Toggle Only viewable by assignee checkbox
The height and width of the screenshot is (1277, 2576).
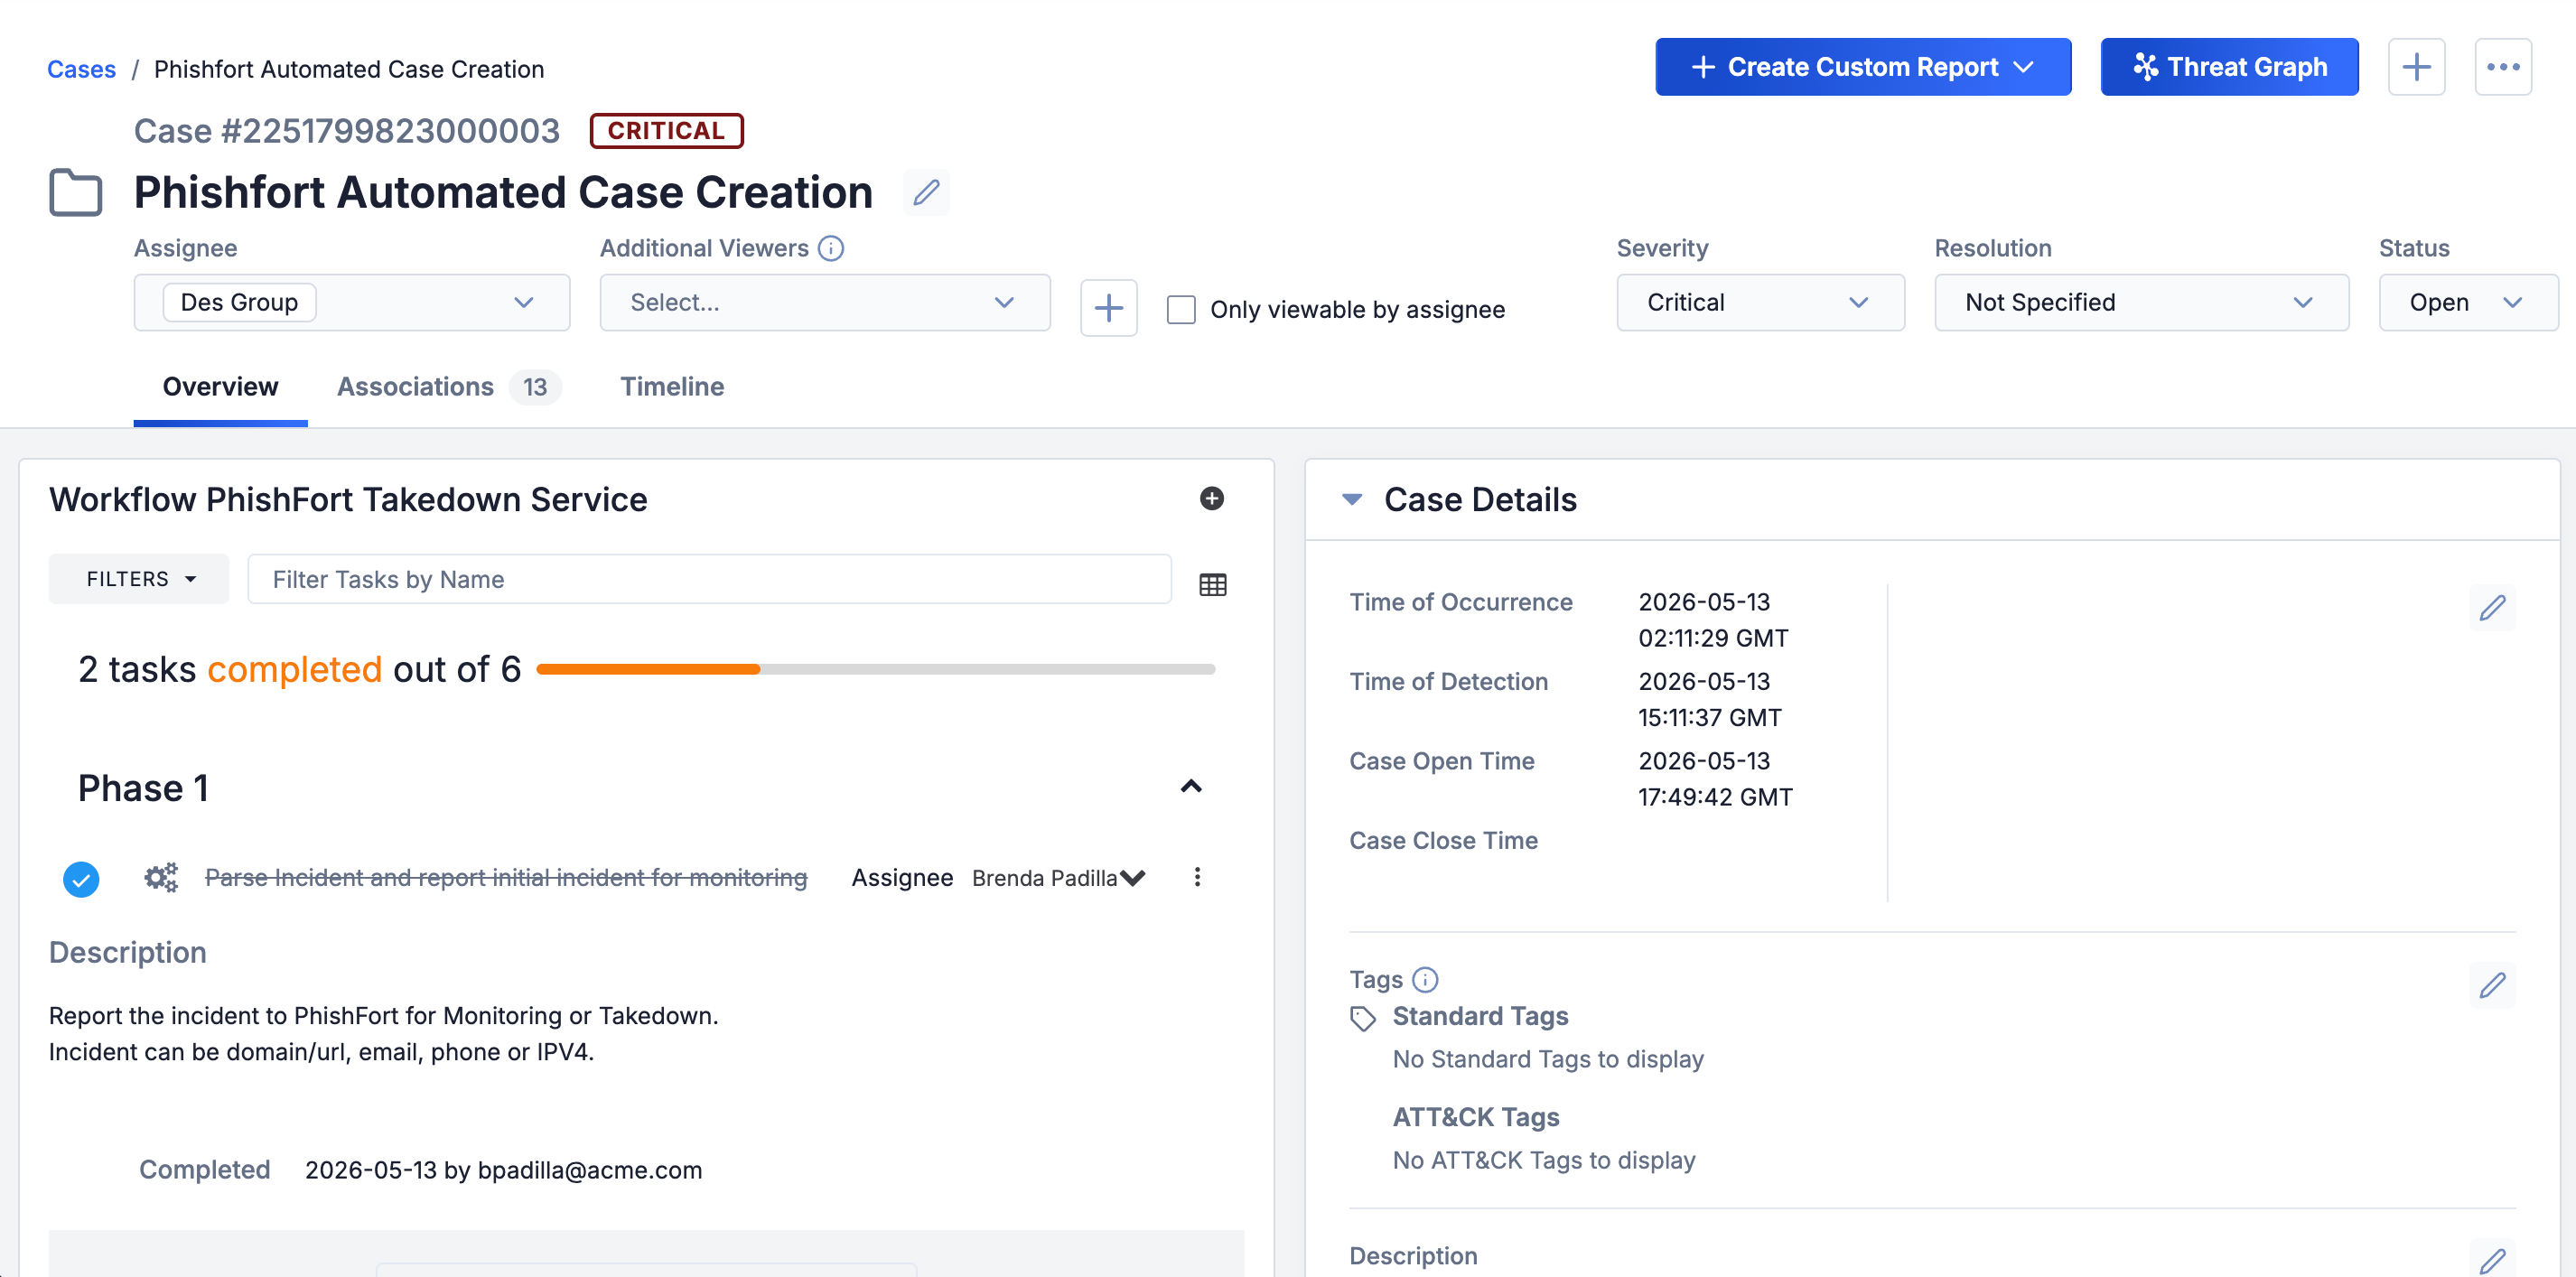(1181, 309)
